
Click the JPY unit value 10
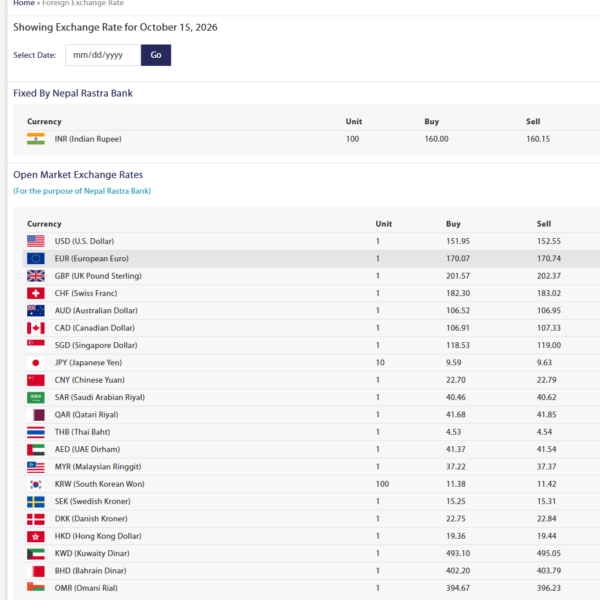tap(380, 362)
